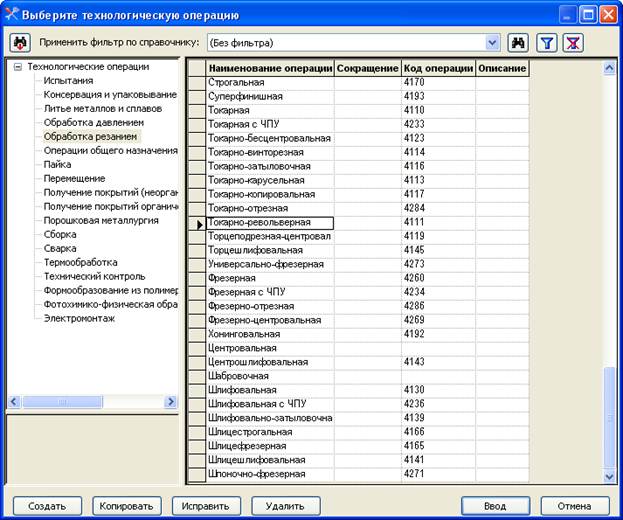
Task: Cancel dialog with 'Отмена' button
Action: (575, 506)
